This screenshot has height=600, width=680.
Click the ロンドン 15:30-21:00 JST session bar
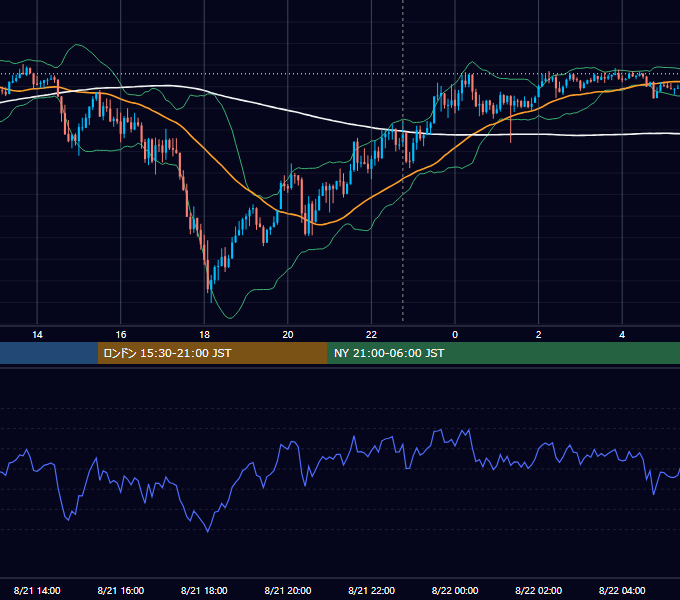click(x=212, y=353)
